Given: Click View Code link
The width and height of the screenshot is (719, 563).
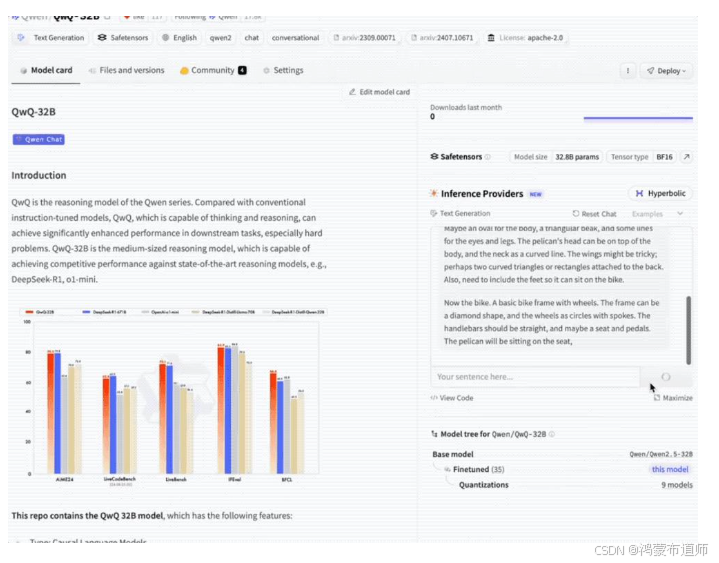Looking at the screenshot, I should point(452,398).
